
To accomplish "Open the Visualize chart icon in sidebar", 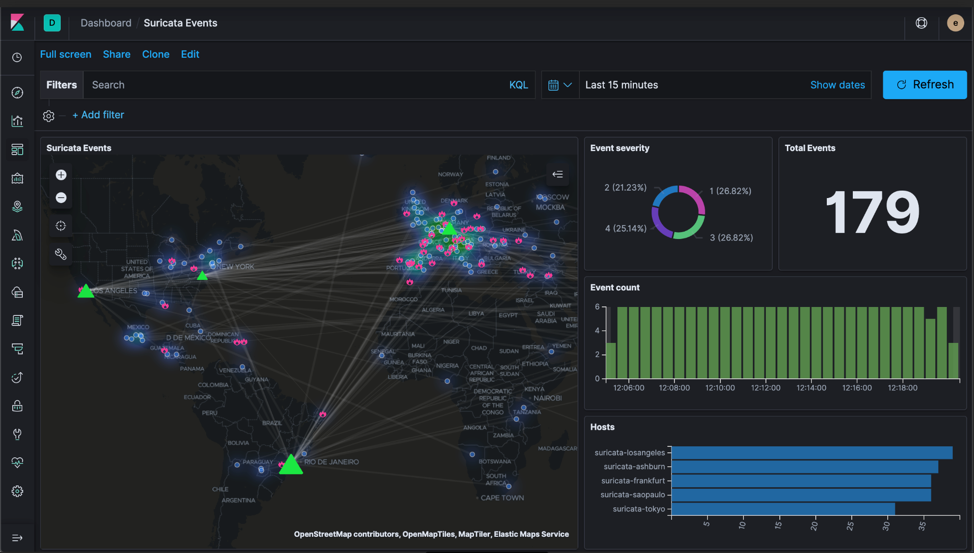I will coord(17,121).
